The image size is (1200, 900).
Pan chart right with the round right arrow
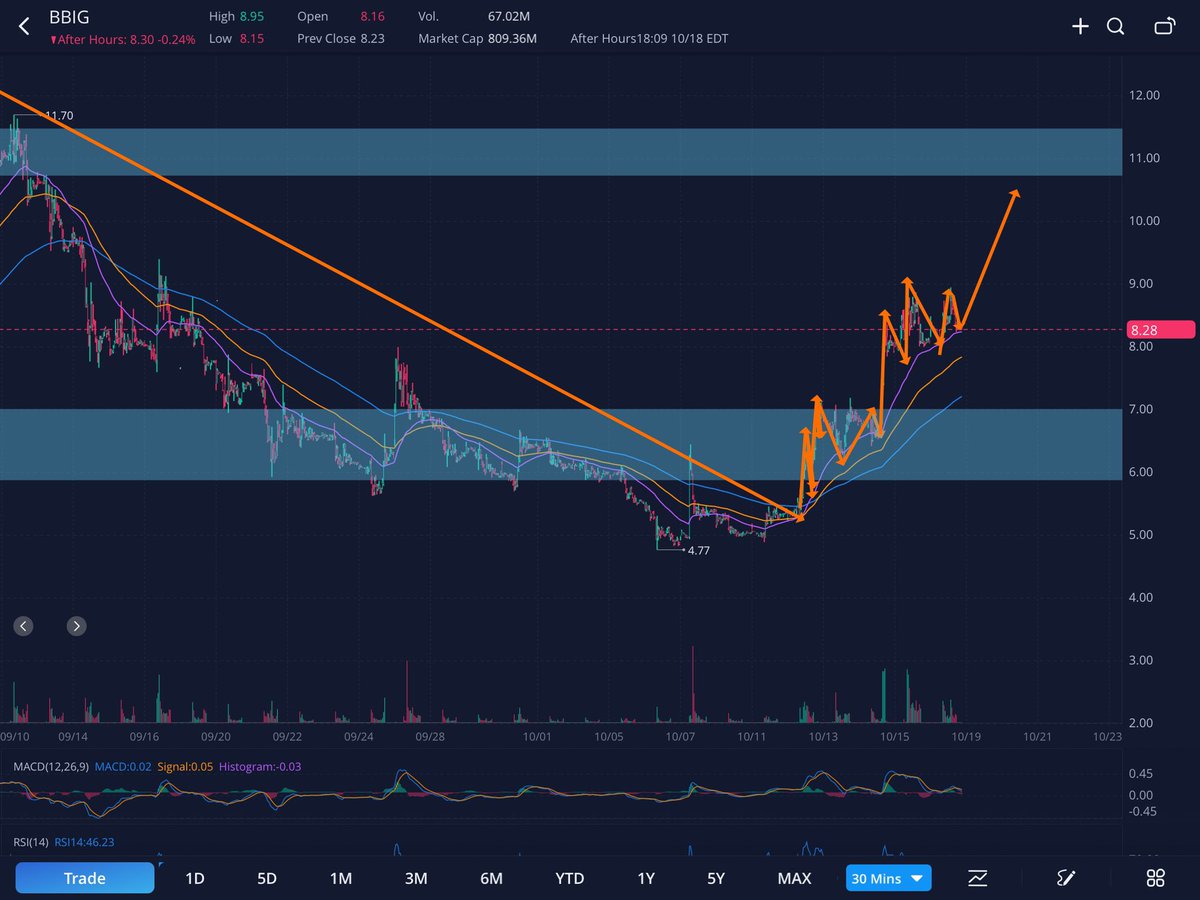coord(76,627)
